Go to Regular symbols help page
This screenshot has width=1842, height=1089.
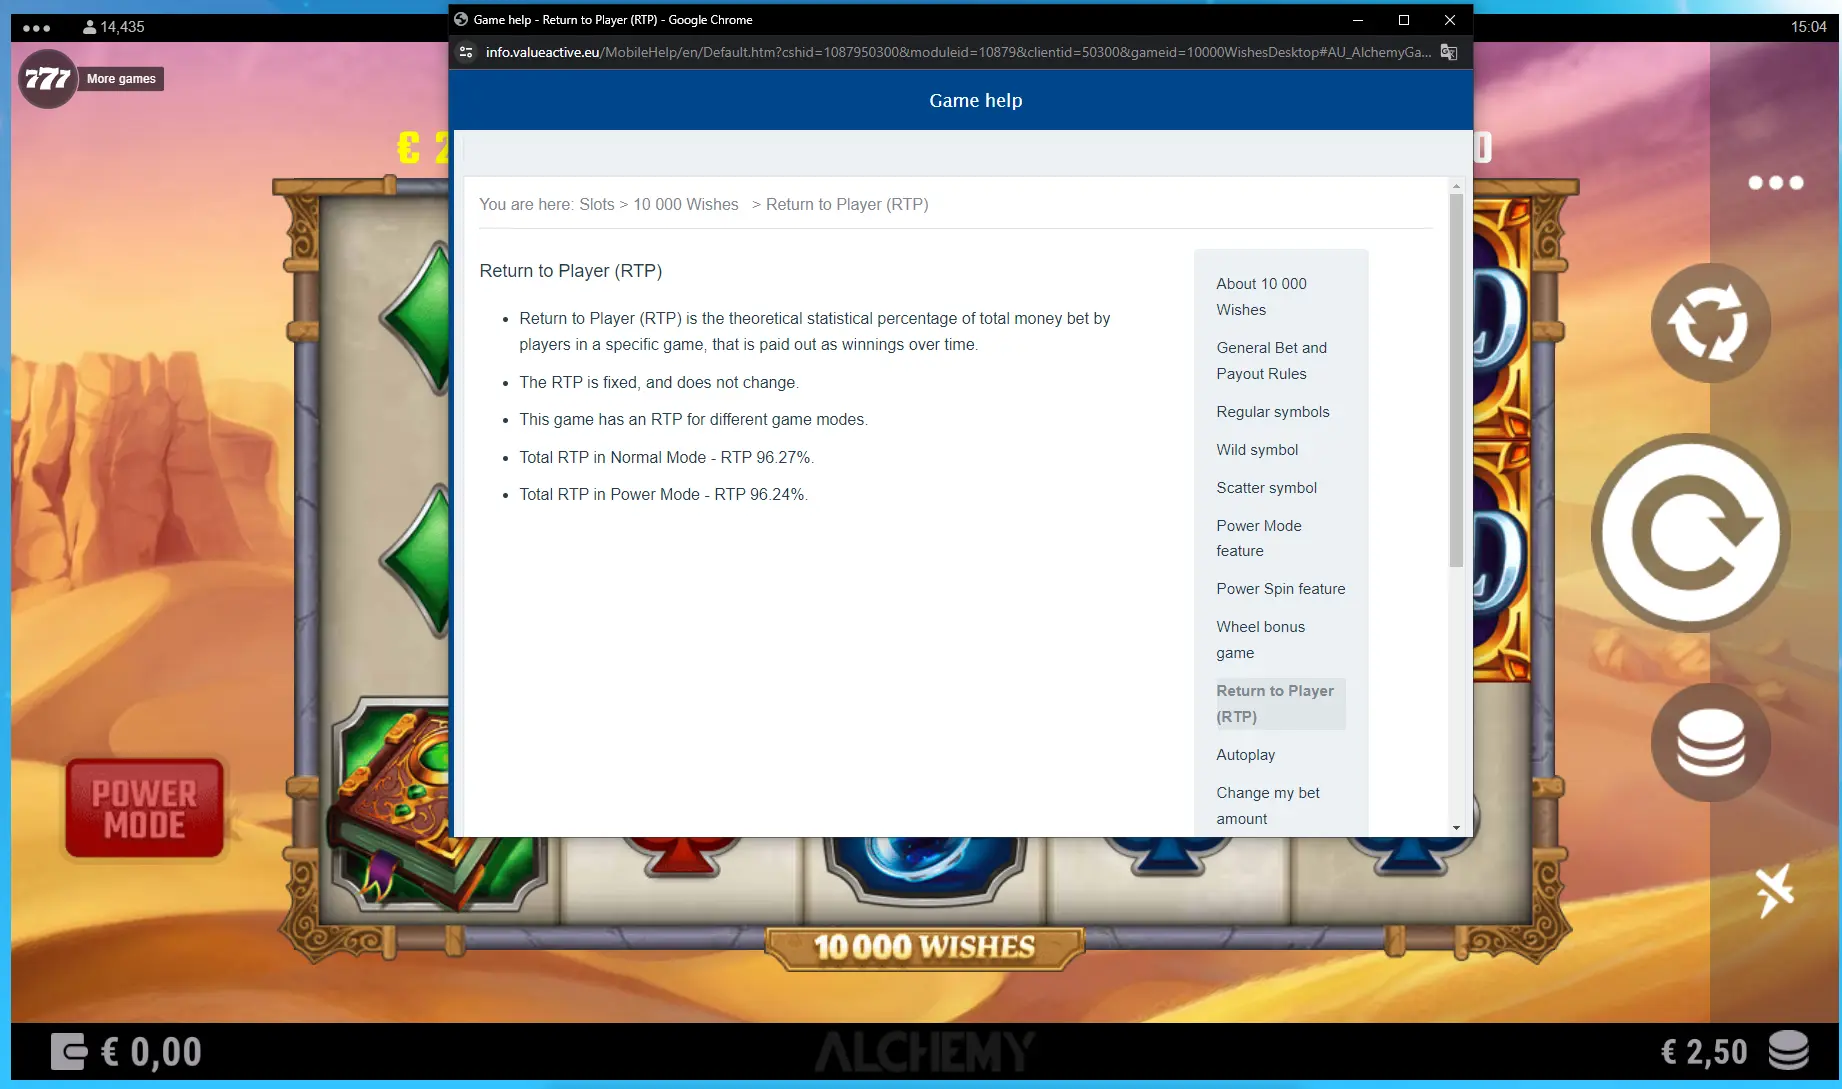[x=1272, y=412]
